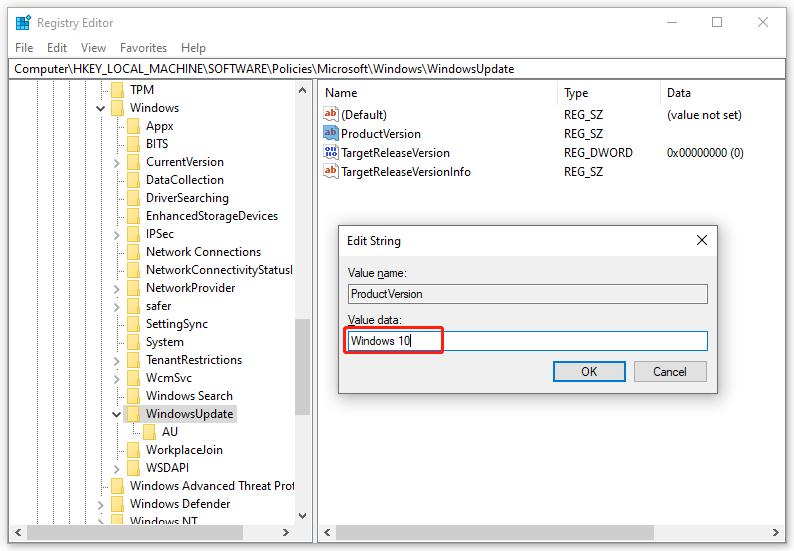The width and height of the screenshot is (794, 551).
Task: Click the Value name field showing ProductVersion
Action: [528, 294]
